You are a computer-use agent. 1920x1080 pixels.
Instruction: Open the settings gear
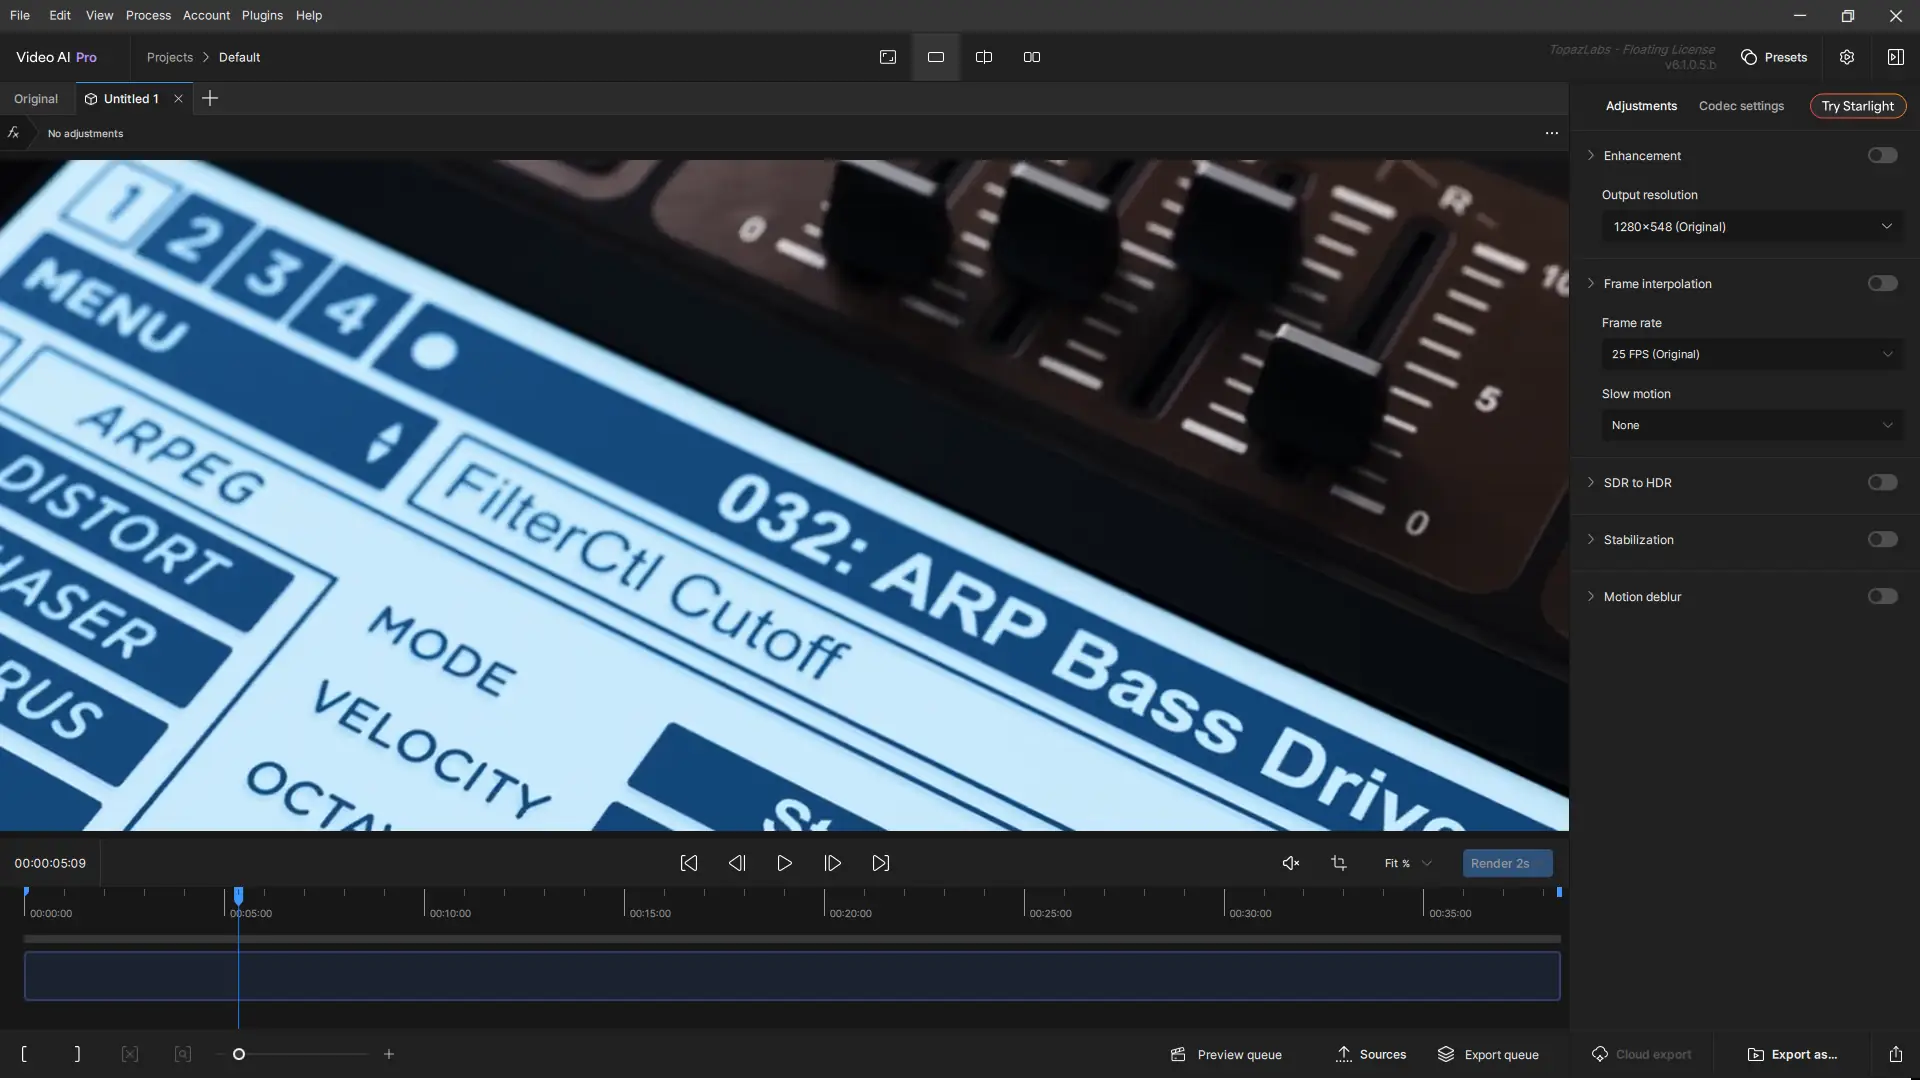point(1846,57)
